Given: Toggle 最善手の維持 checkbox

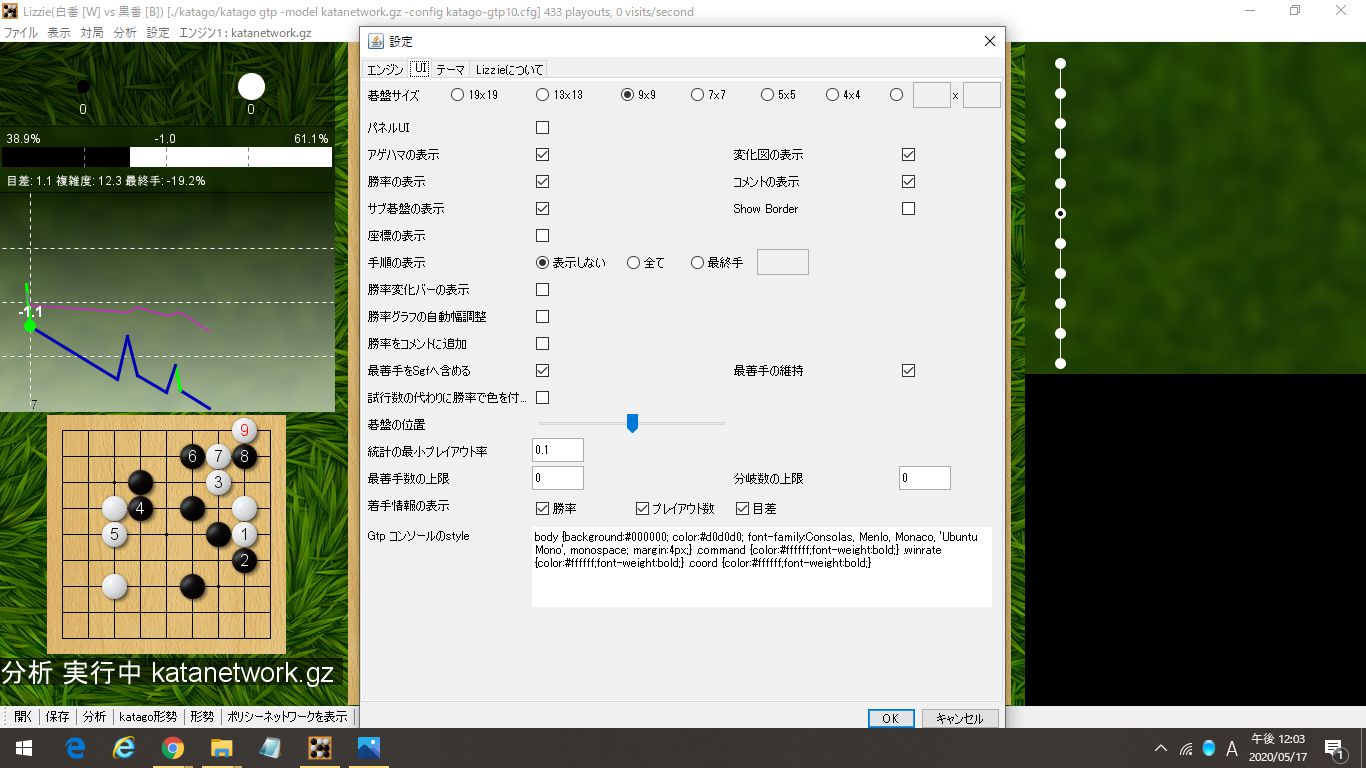Looking at the screenshot, I should click(x=908, y=371).
